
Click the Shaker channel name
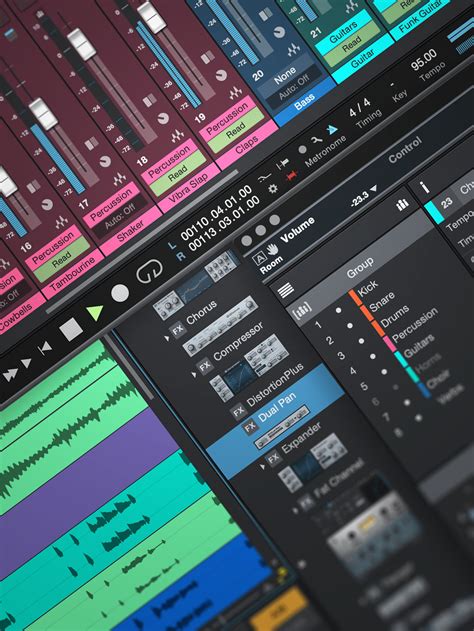click(130, 231)
